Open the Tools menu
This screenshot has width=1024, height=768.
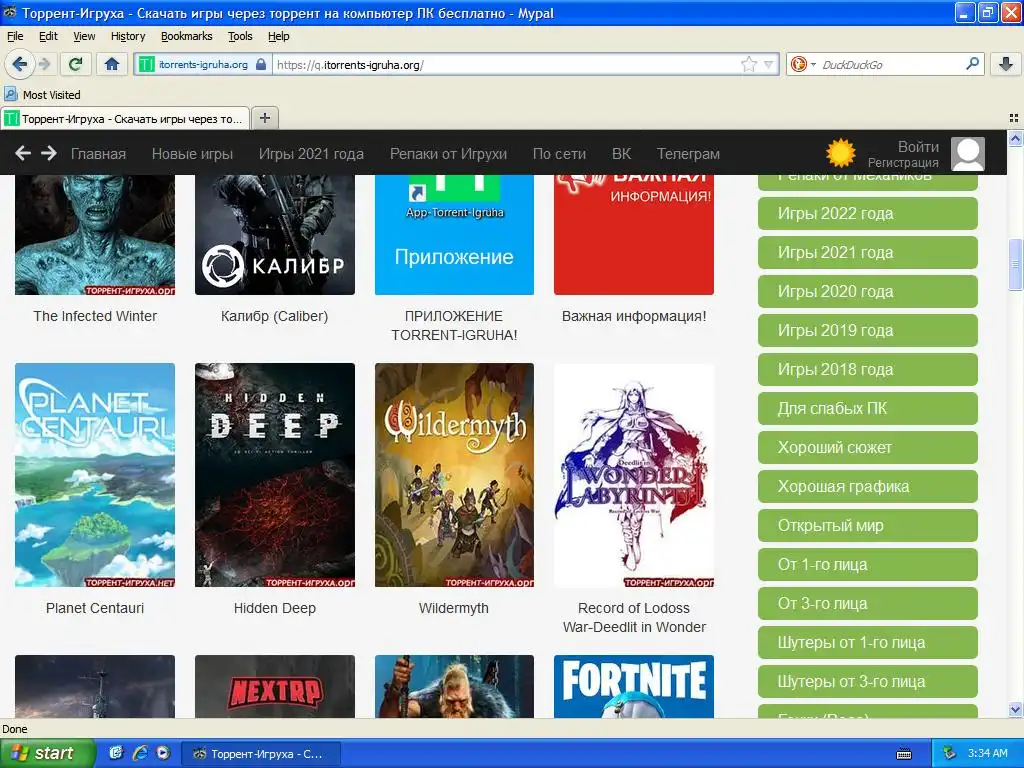point(240,37)
